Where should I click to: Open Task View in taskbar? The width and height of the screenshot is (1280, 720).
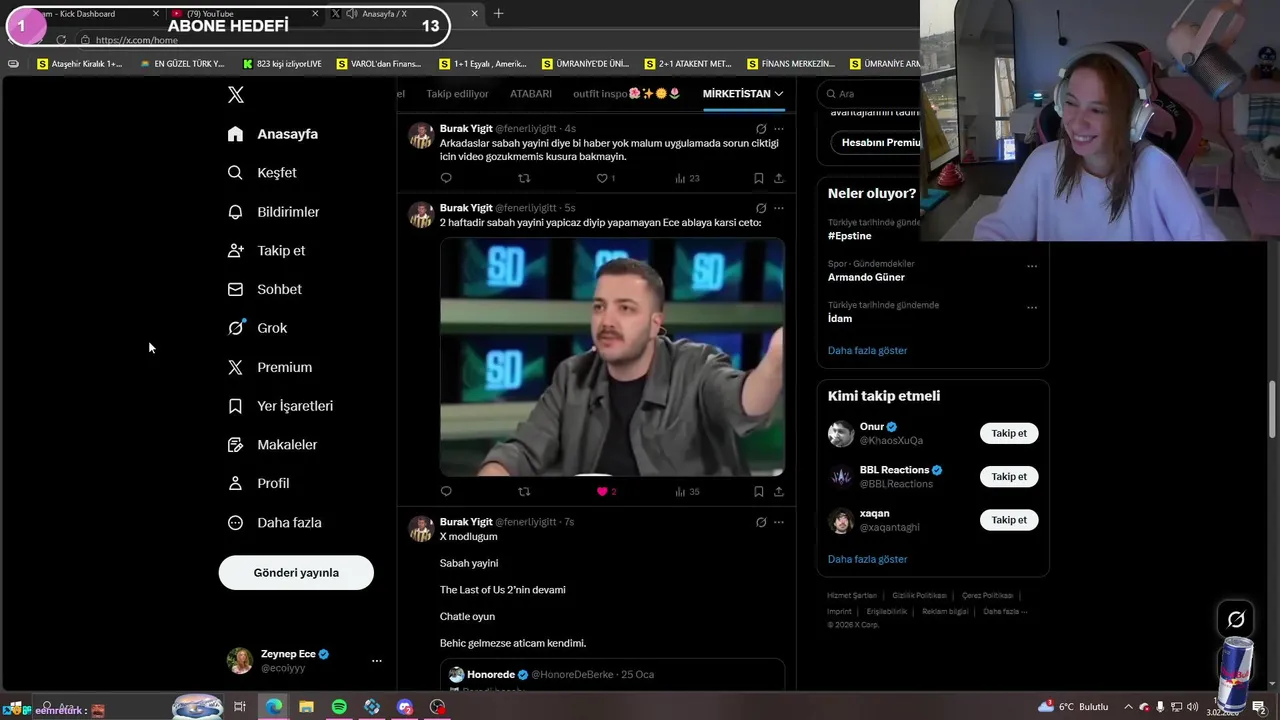(240, 707)
